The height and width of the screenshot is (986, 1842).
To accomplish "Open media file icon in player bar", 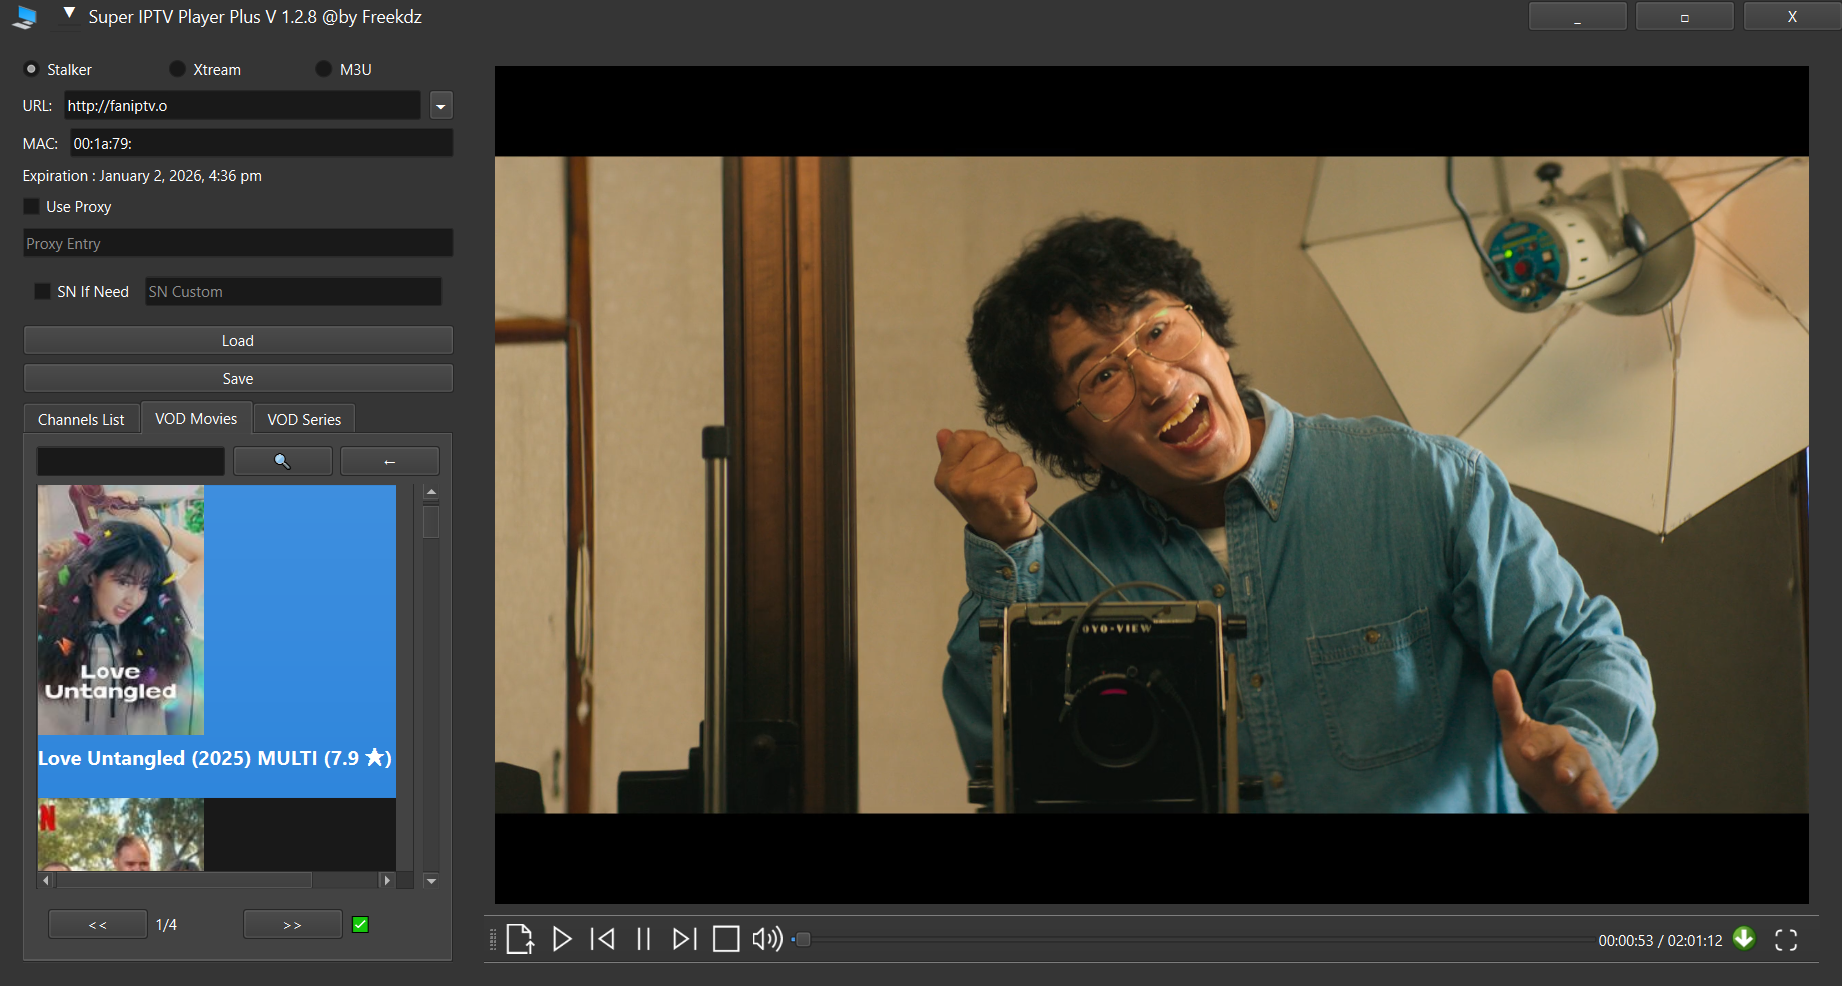I will (x=520, y=939).
